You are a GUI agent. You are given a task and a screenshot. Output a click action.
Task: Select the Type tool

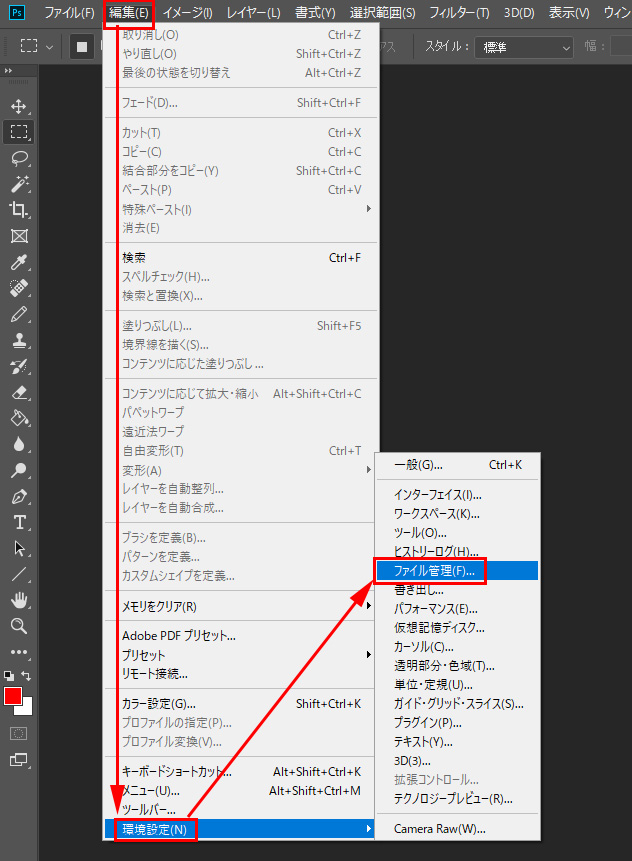tap(19, 522)
